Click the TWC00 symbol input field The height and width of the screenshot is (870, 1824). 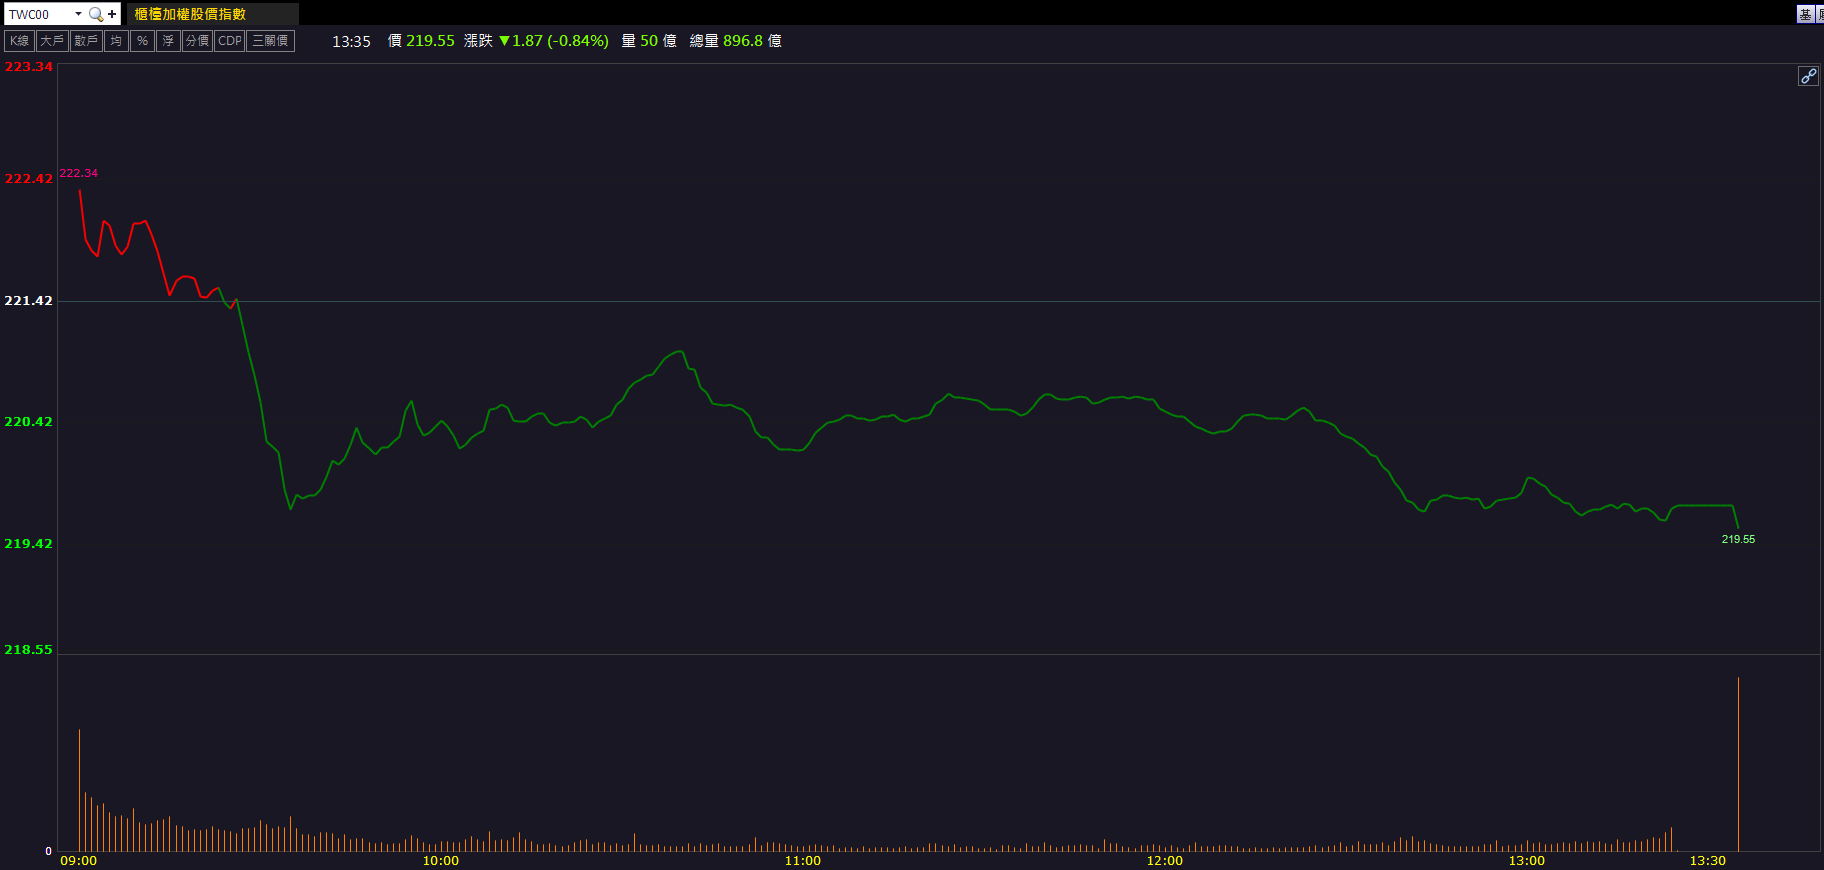pyautogui.click(x=38, y=14)
